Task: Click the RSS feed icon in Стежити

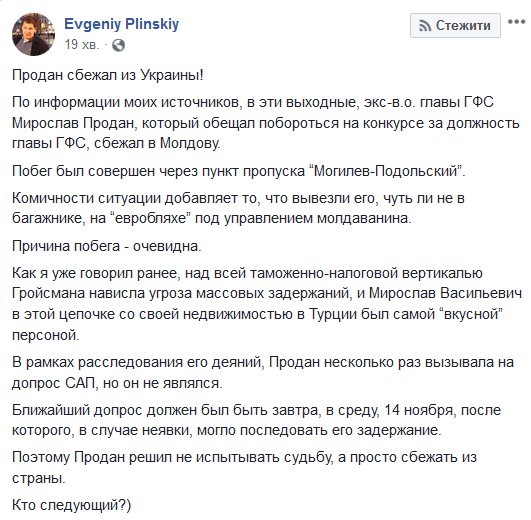Action: point(425,26)
